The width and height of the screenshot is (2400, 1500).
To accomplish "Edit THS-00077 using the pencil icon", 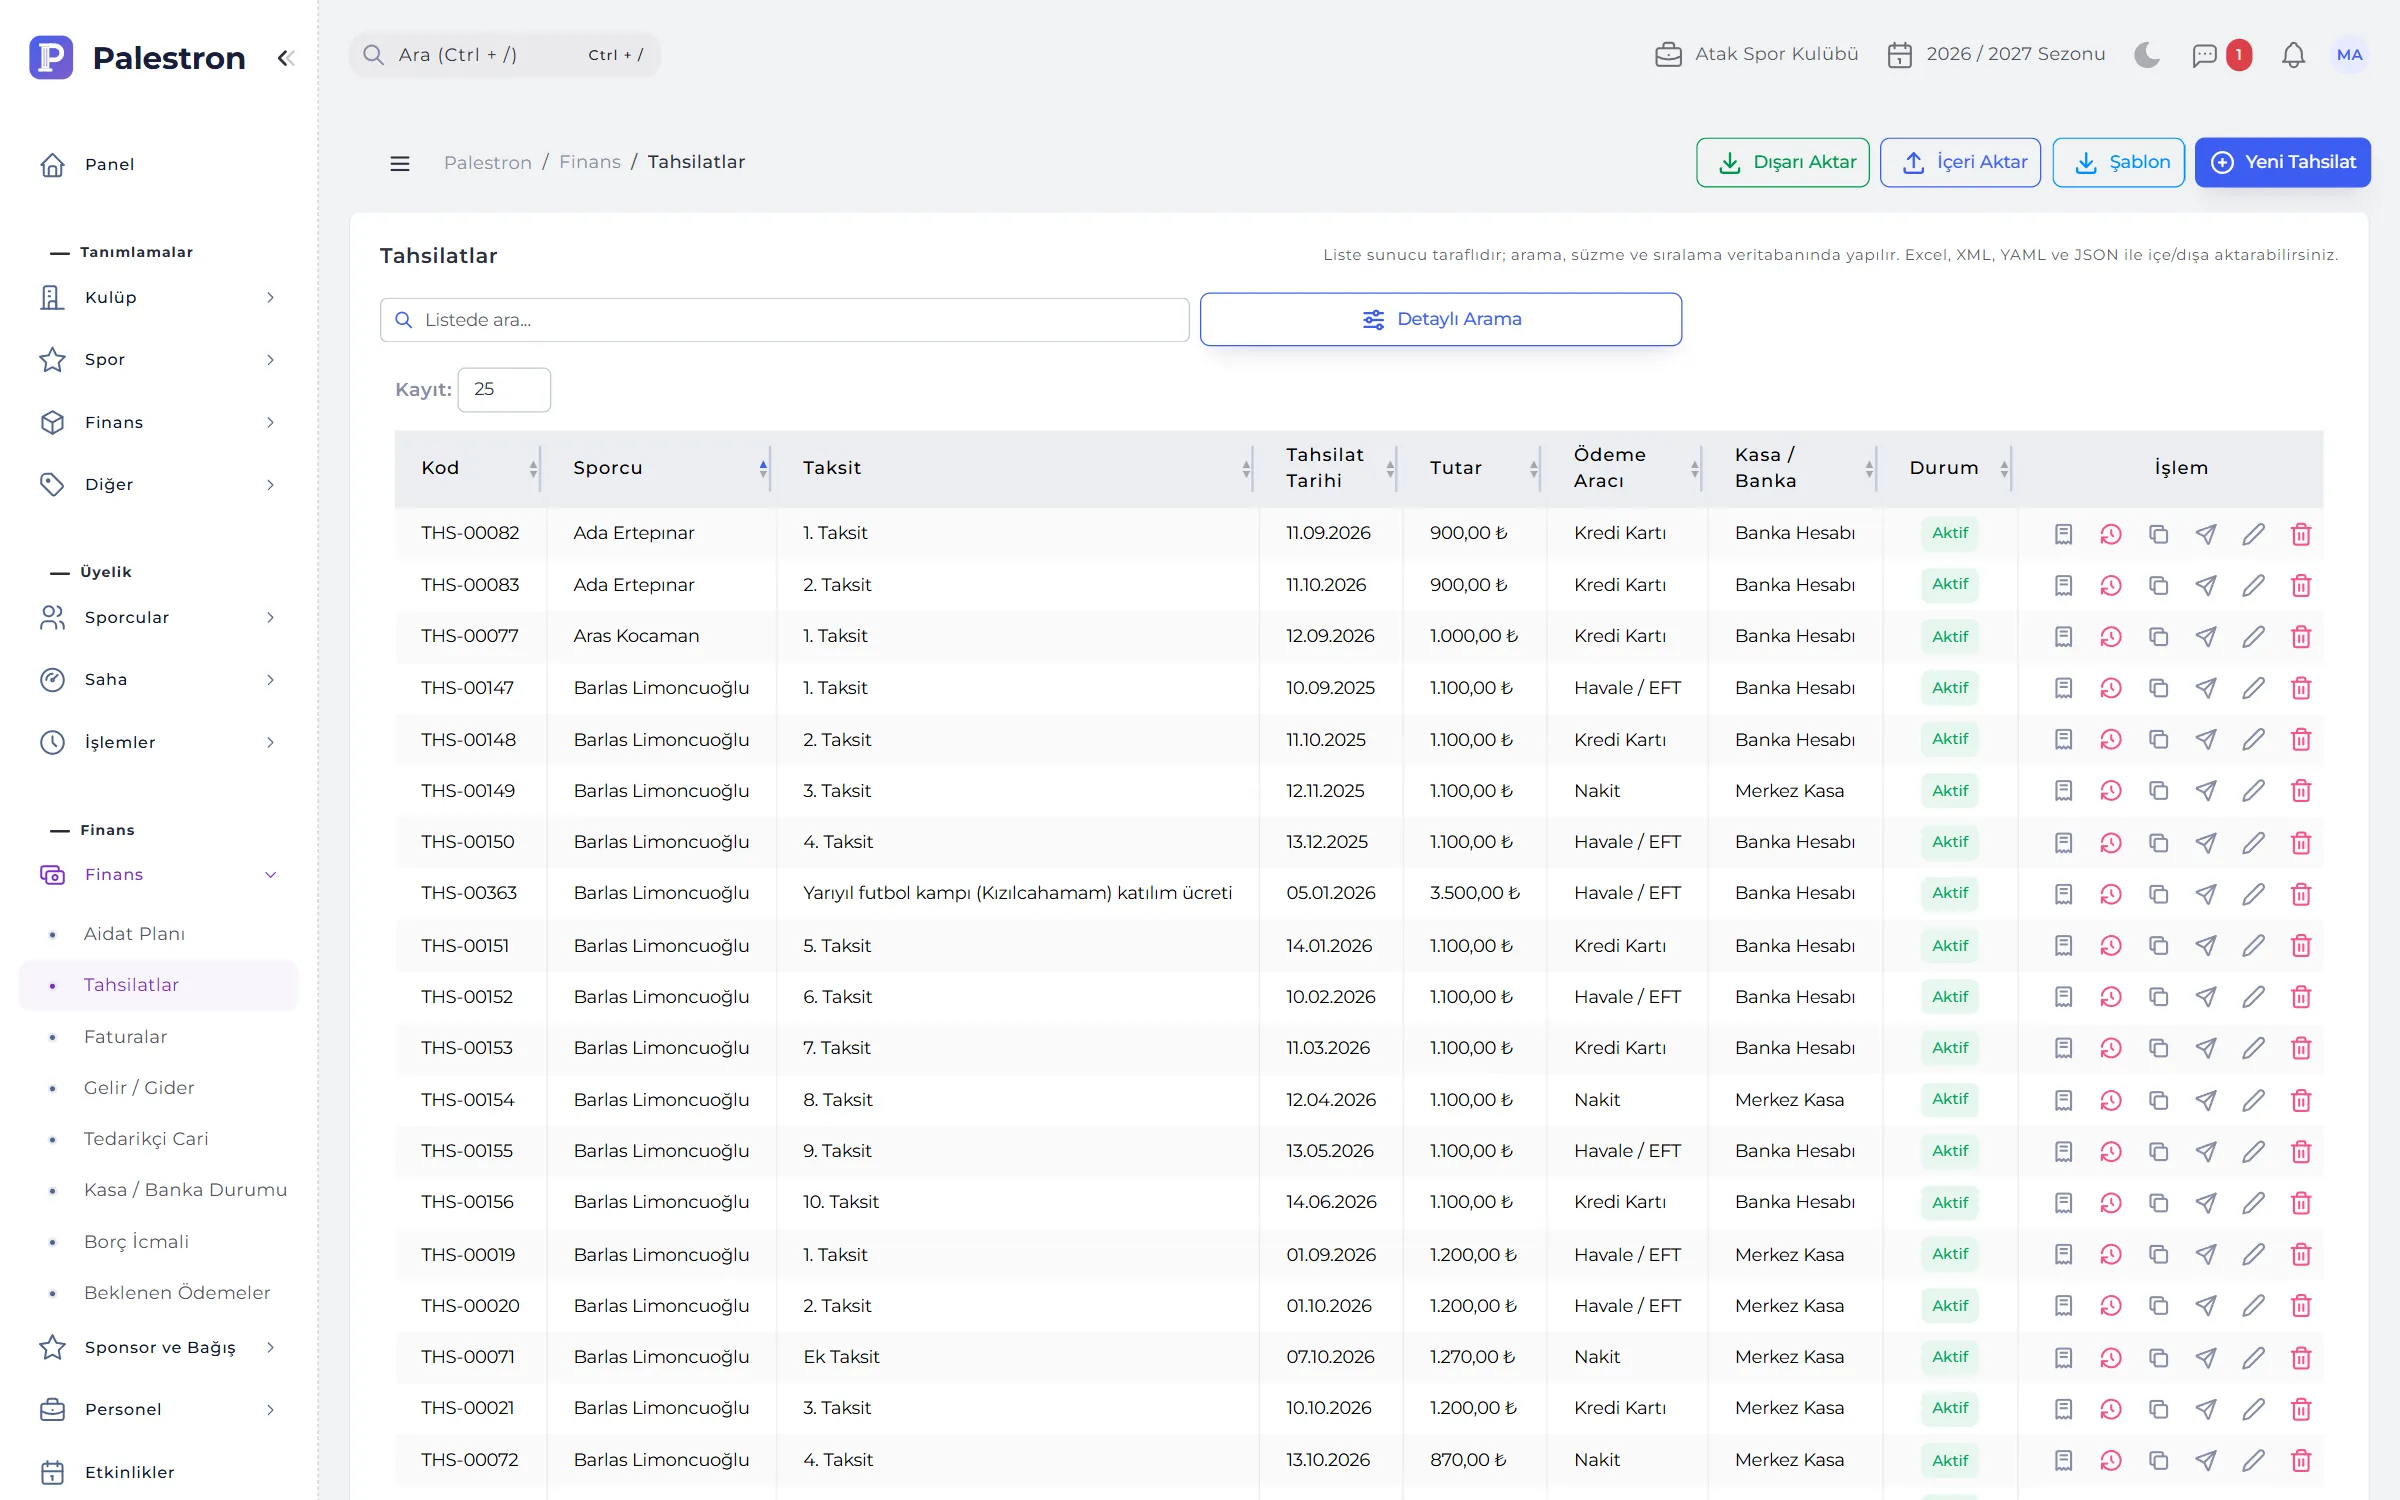I will [2253, 637].
